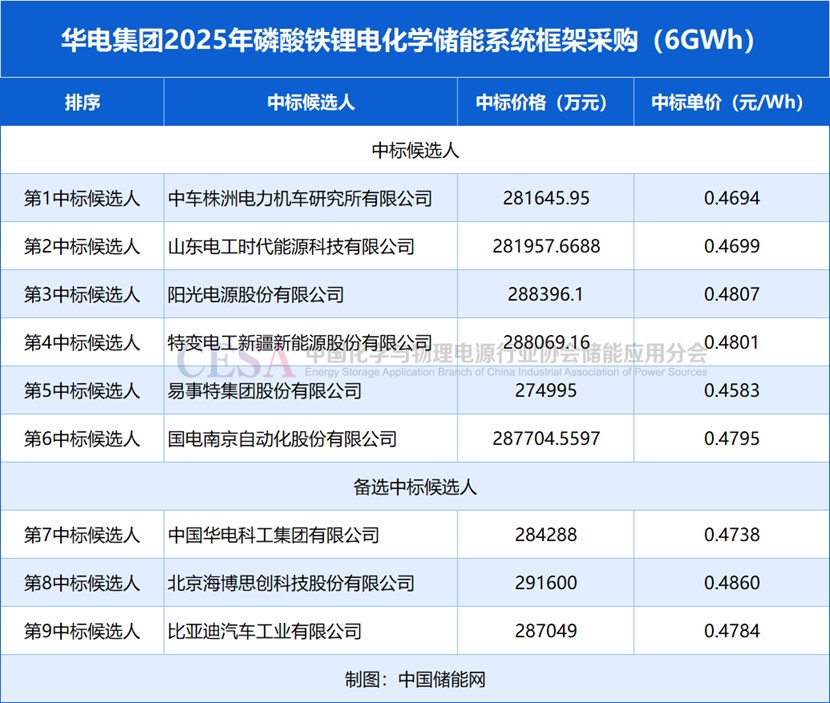Select the price cell 291600
The width and height of the screenshot is (830, 703).
[x=546, y=583]
